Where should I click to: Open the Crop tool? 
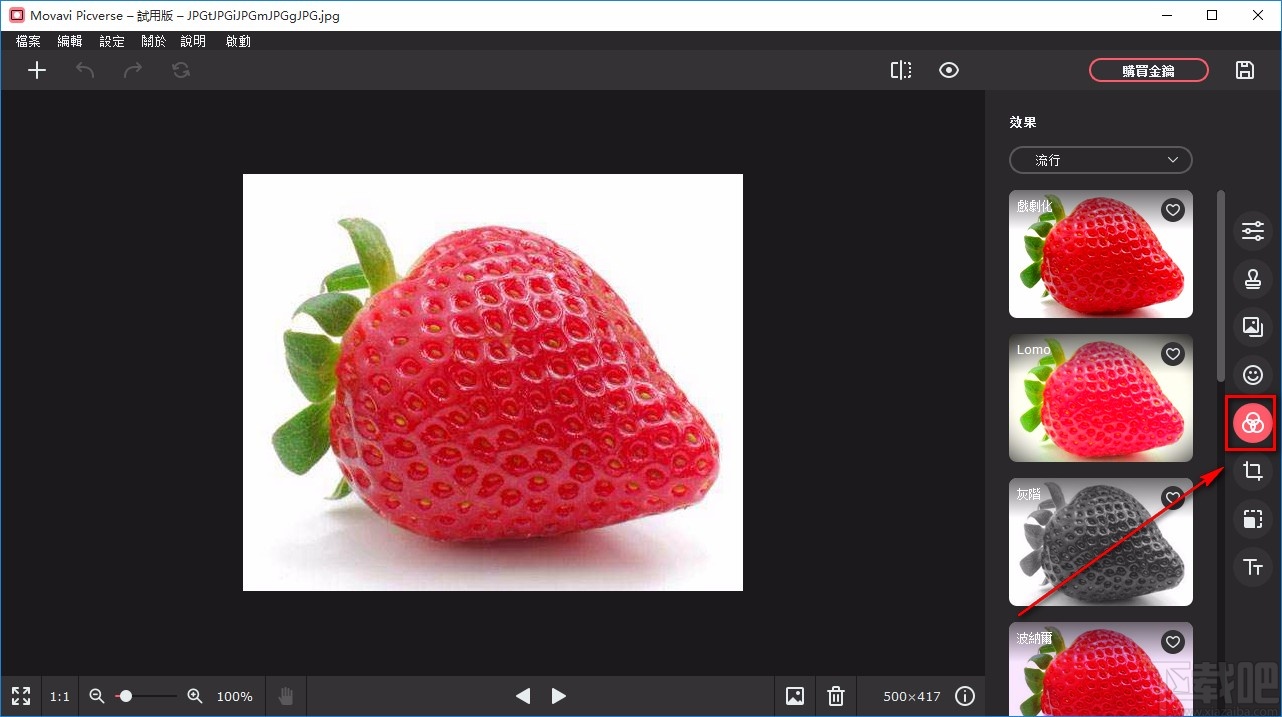point(1252,471)
